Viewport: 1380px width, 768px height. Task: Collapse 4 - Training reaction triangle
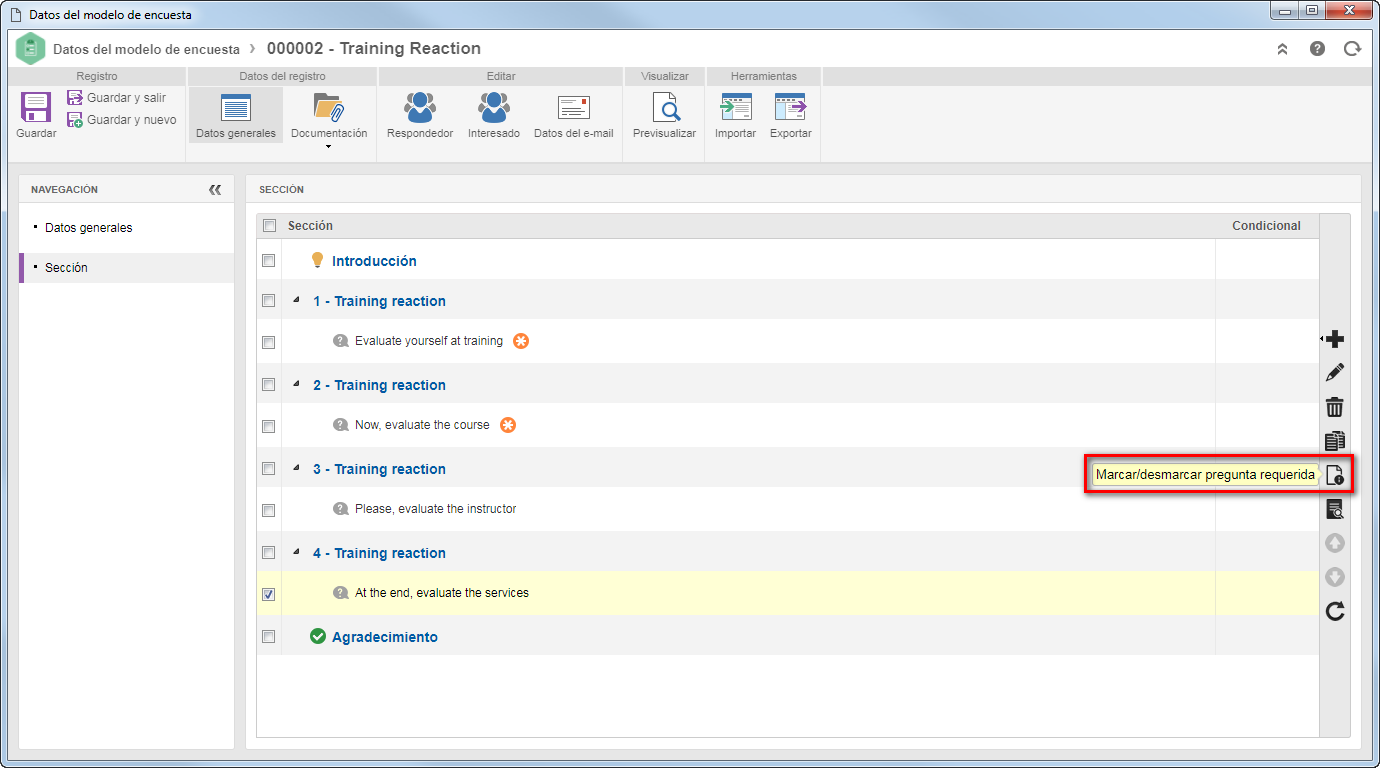tap(296, 552)
